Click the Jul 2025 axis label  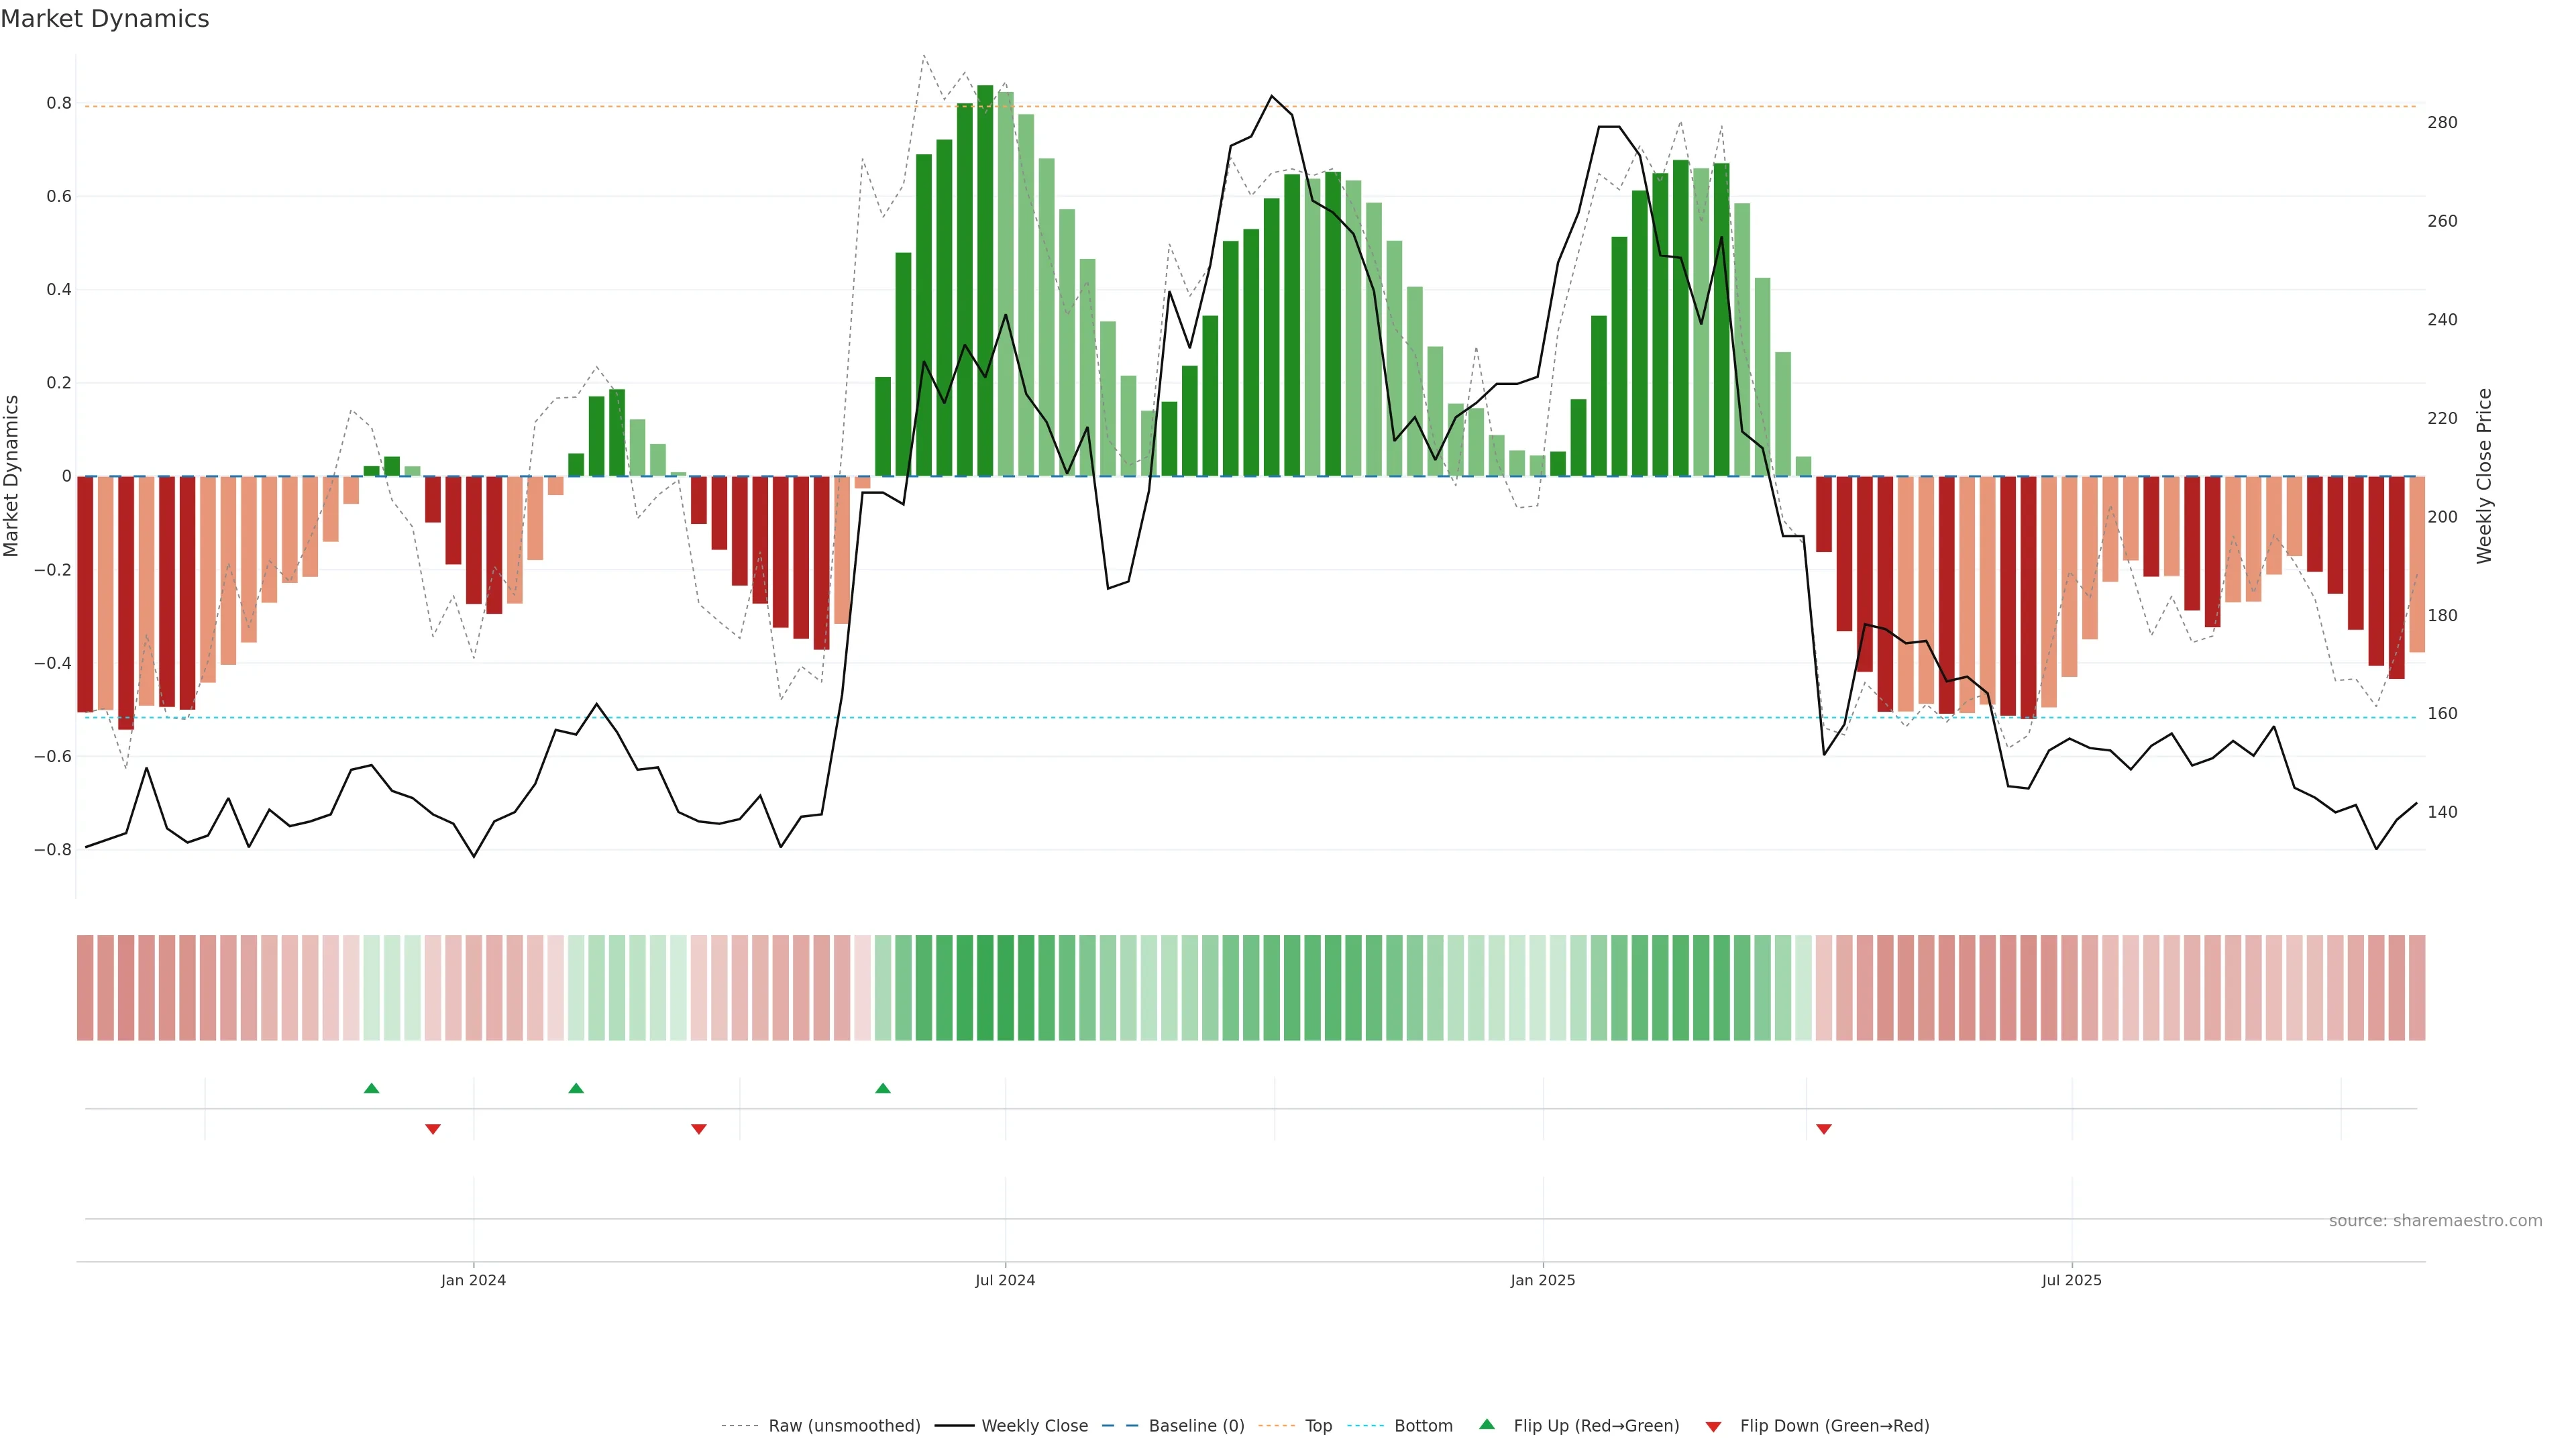[x=2071, y=1280]
